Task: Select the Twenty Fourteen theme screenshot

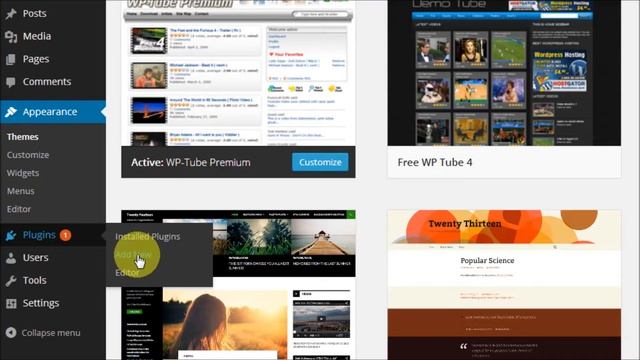Action: click(x=238, y=285)
